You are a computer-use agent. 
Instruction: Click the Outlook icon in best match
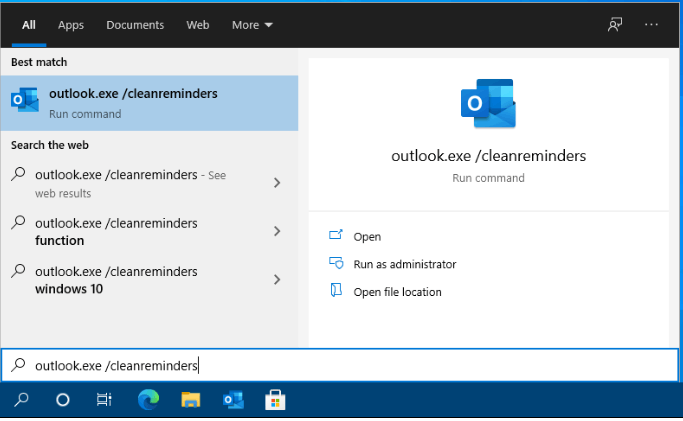click(x=25, y=100)
